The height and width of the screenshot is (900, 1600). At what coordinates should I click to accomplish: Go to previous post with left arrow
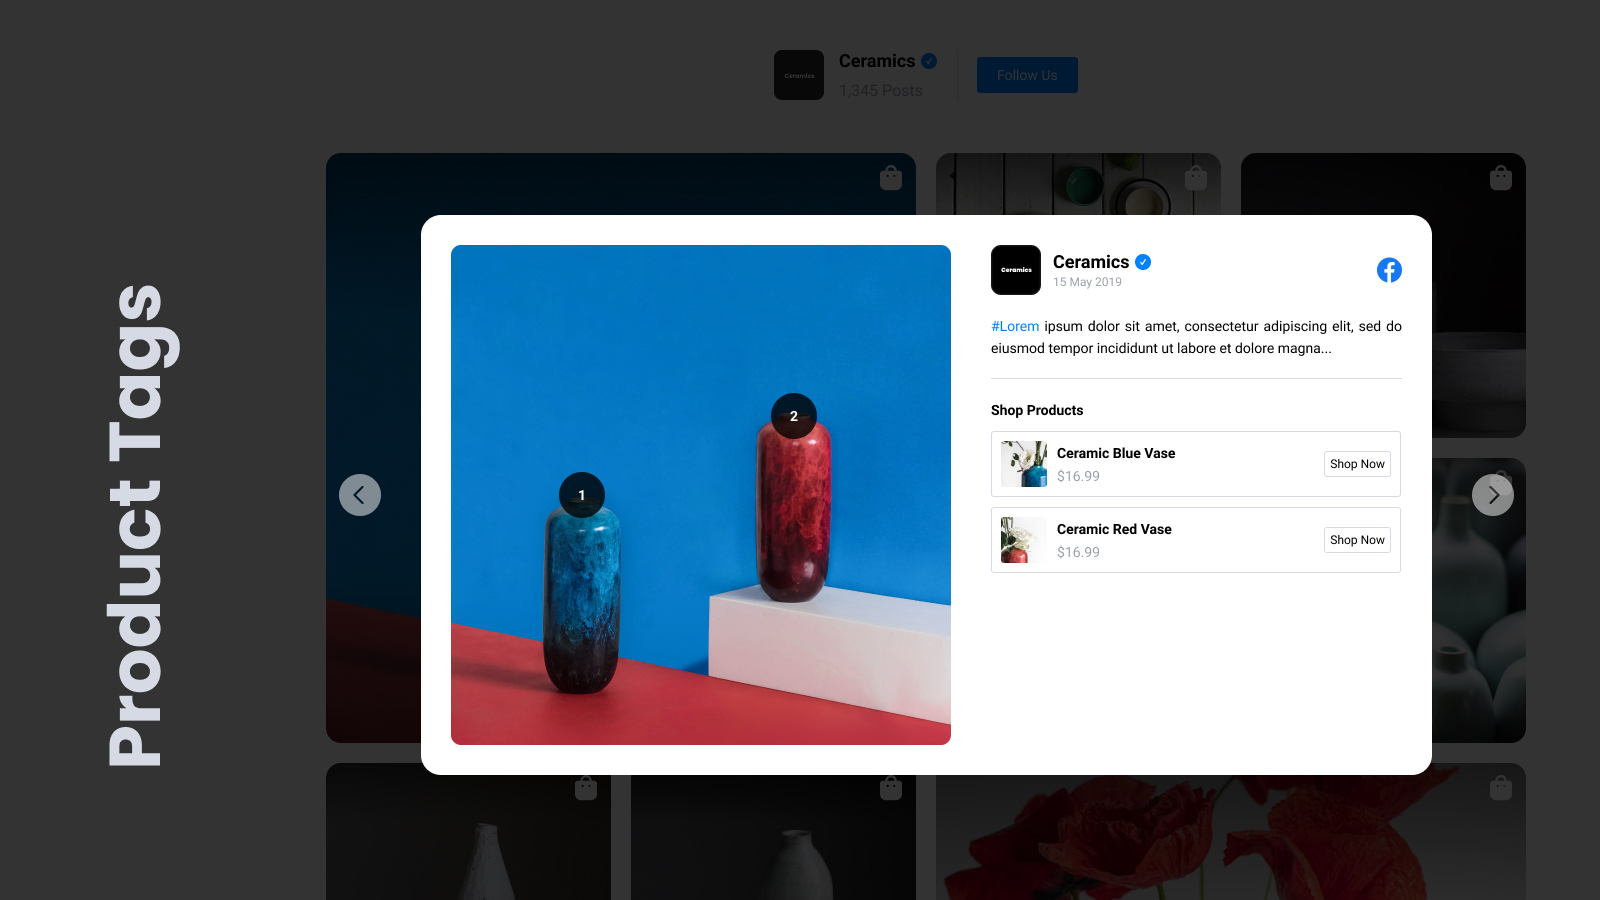(x=360, y=495)
